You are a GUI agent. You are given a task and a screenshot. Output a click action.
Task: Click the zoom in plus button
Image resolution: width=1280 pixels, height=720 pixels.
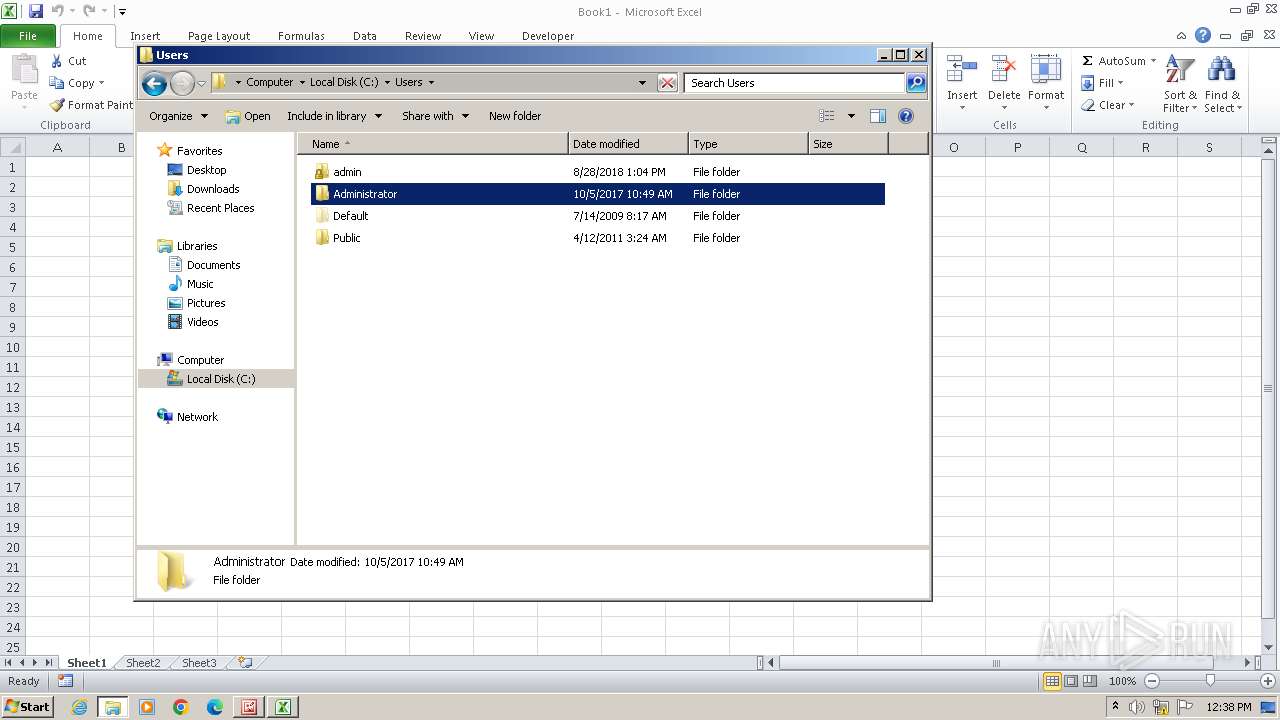point(1268,681)
